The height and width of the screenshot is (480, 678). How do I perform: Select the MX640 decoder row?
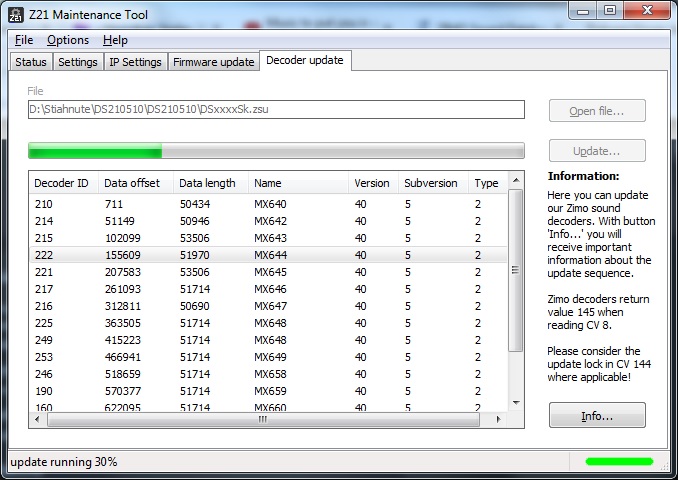270,204
